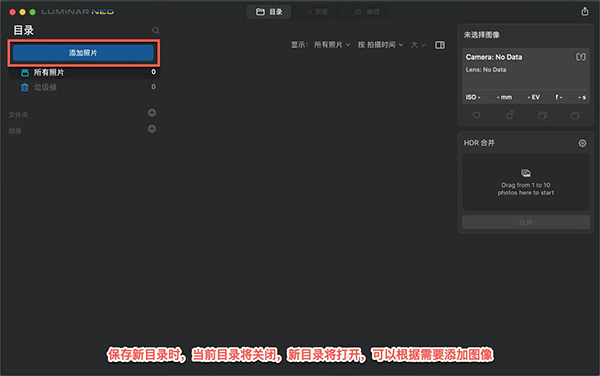The image size is (600, 376).
Task: Click the plus icon next to 文件夹
Action: pos(152,113)
